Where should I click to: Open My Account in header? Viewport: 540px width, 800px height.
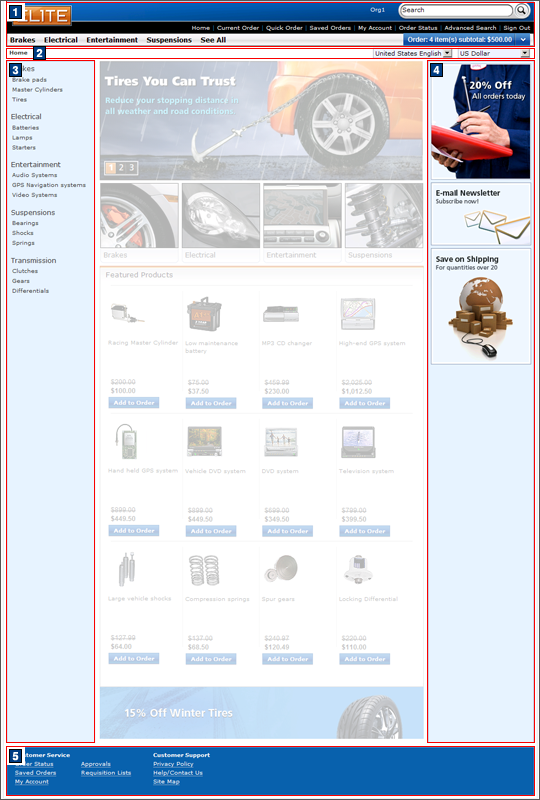tap(375, 28)
